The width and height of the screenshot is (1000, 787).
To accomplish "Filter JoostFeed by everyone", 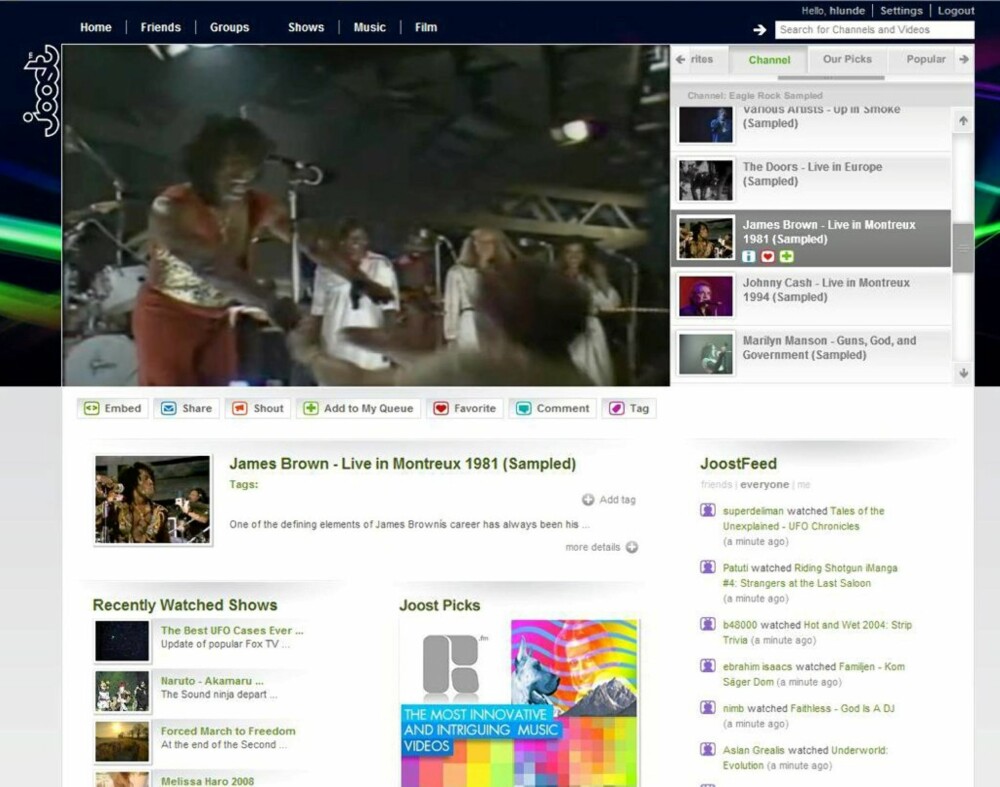I will 764,485.
